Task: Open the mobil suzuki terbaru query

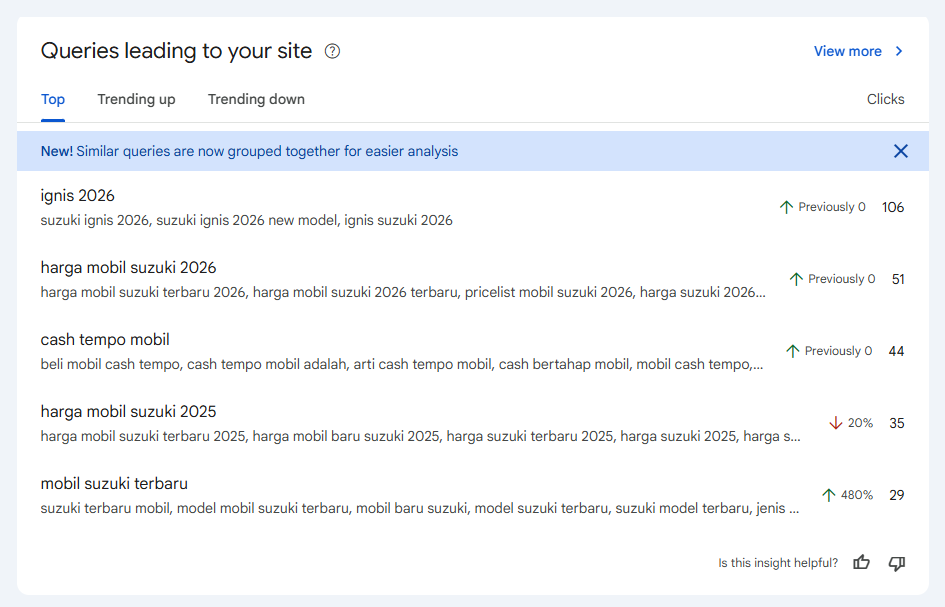Action: [x=114, y=484]
